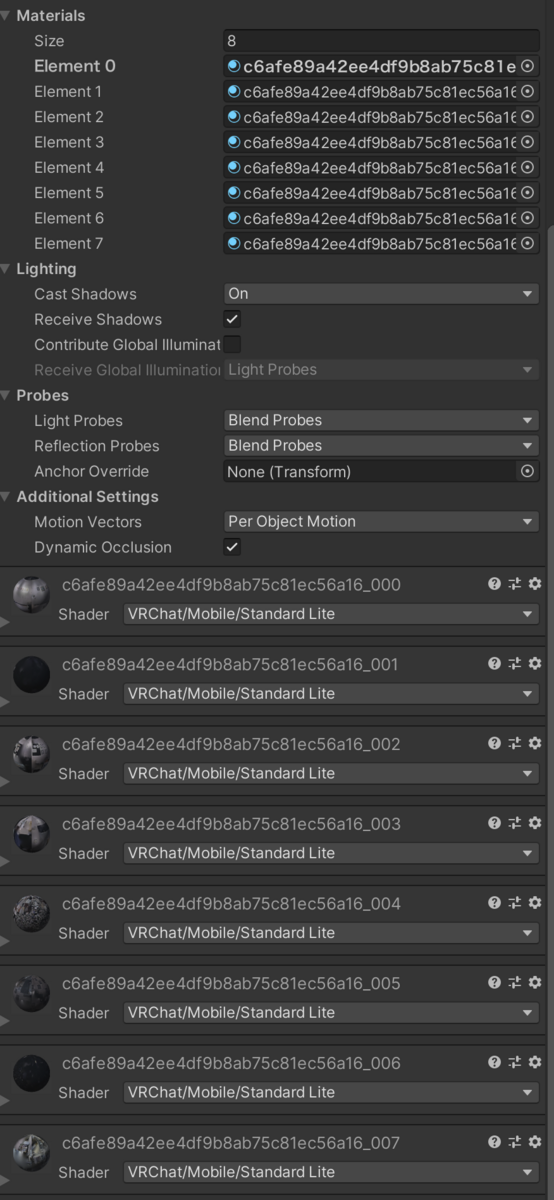Collapse the Additional Settings section
The height and width of the screenshot is (1200, 554).
6,496
